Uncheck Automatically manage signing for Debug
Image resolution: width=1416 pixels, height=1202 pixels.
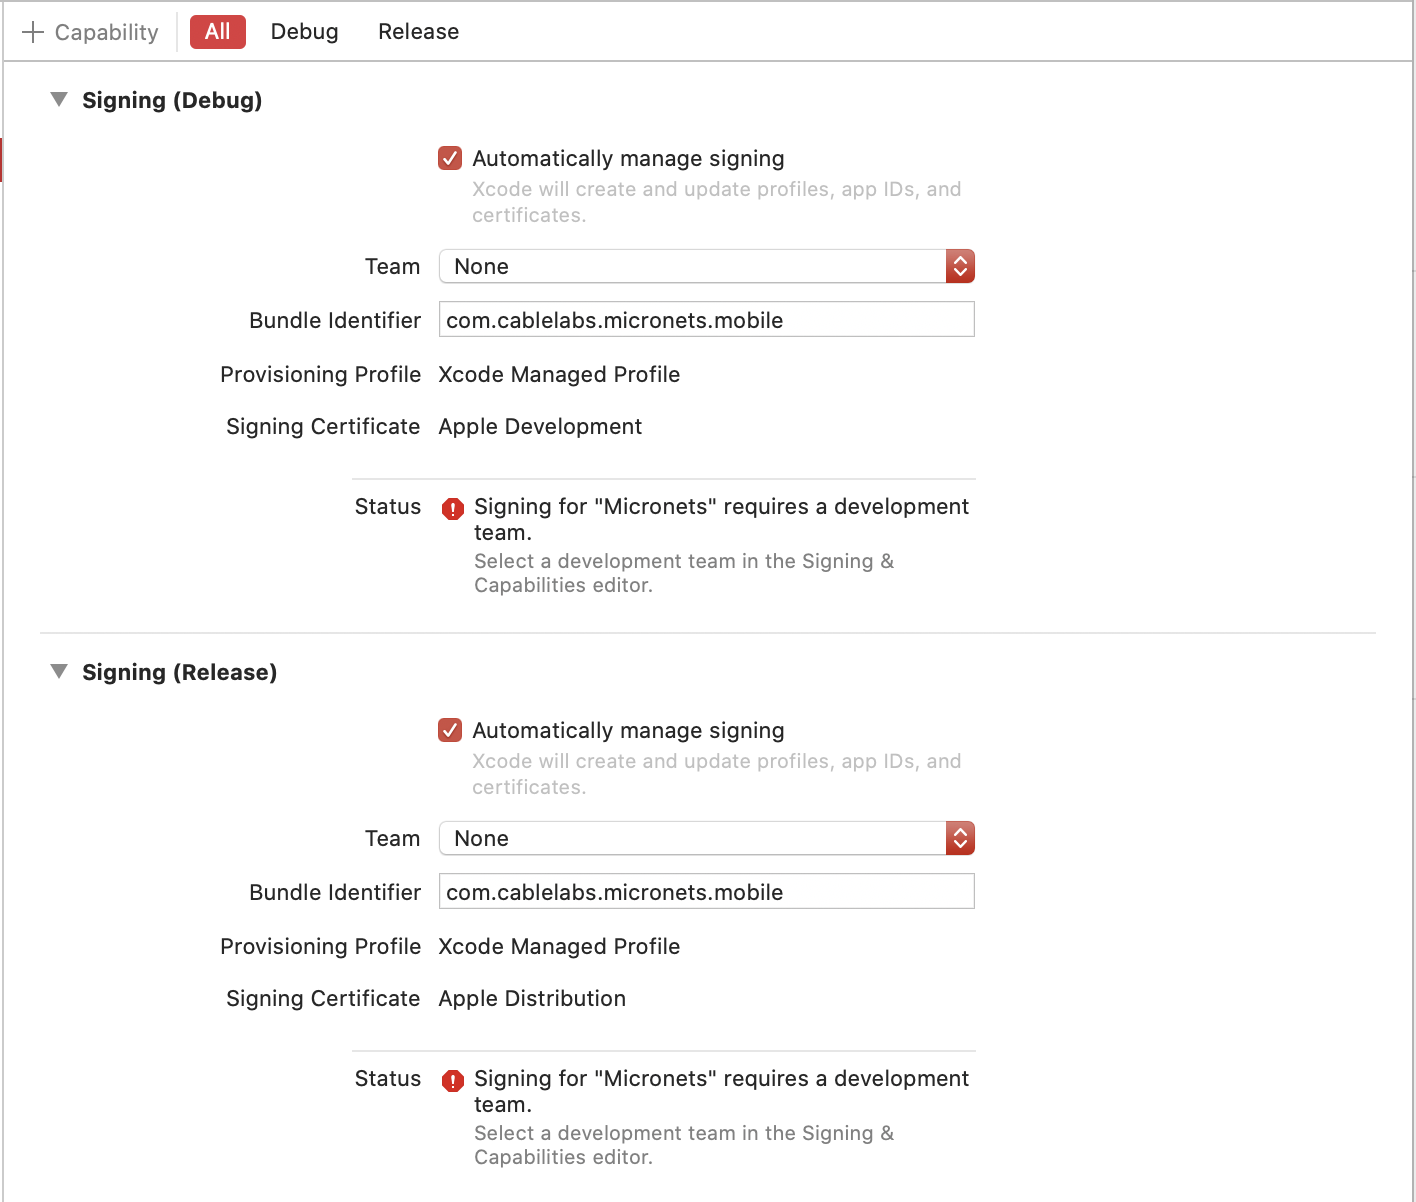point(450,158)
